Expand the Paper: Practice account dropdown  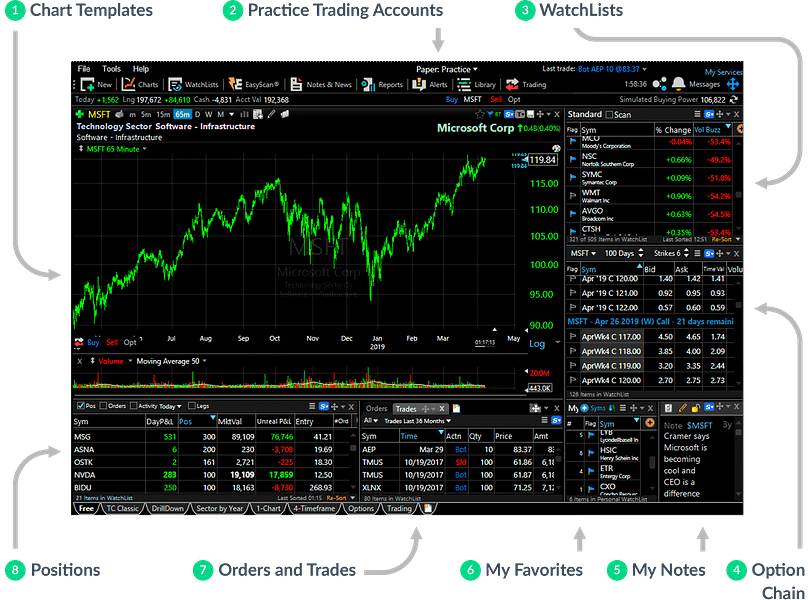tap(447, 69)
